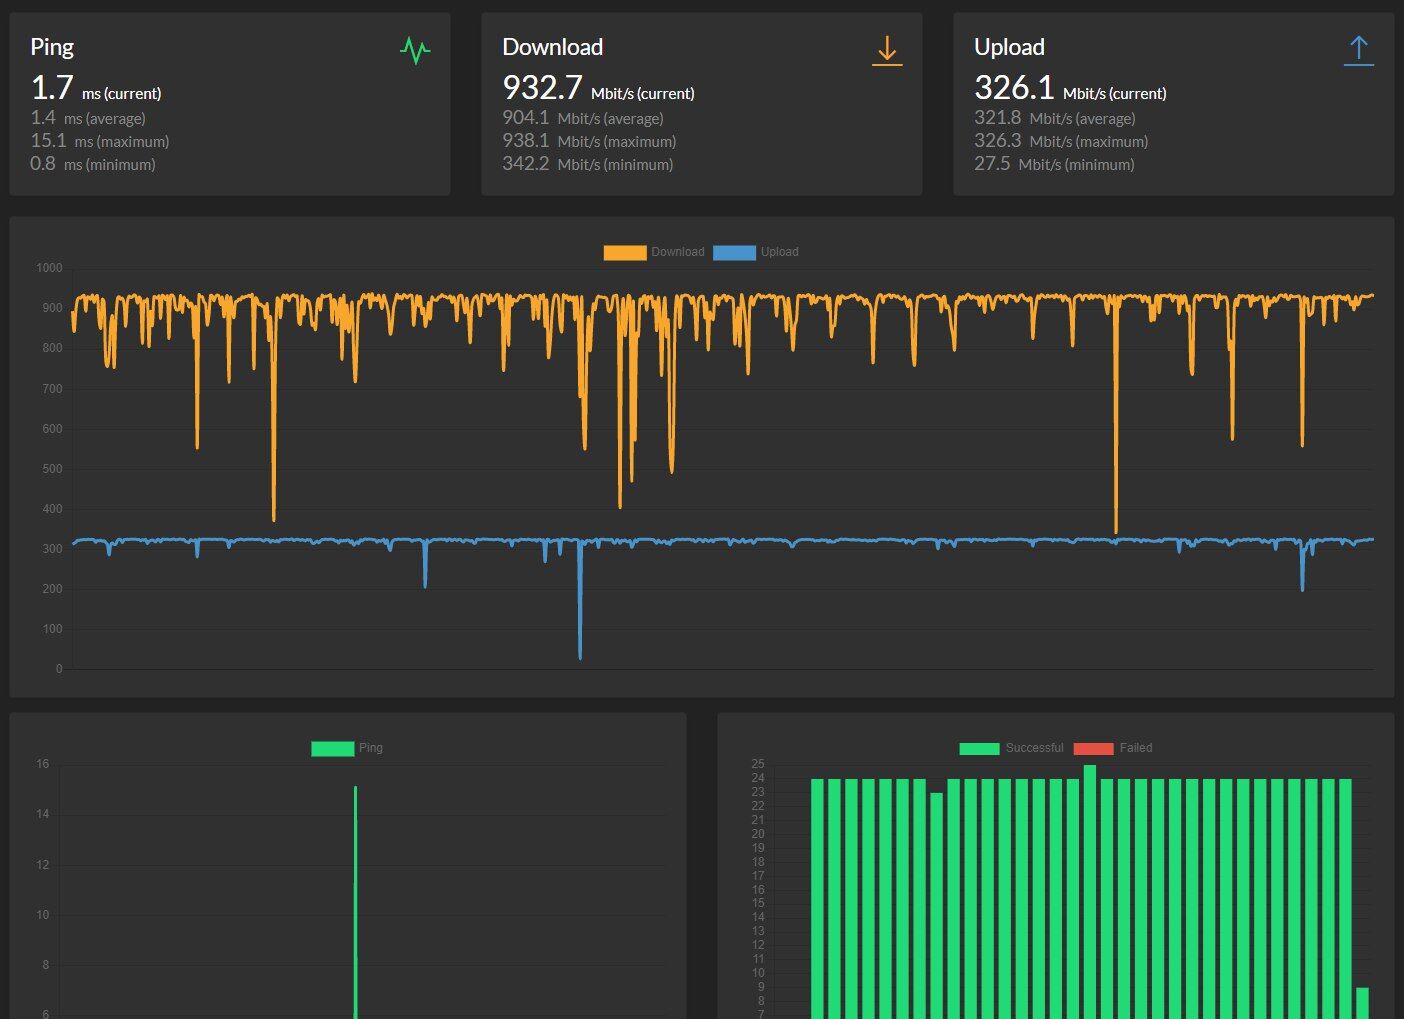1404x1019 pixels.
Task: Select the Download card title
Action: point(552,47)
